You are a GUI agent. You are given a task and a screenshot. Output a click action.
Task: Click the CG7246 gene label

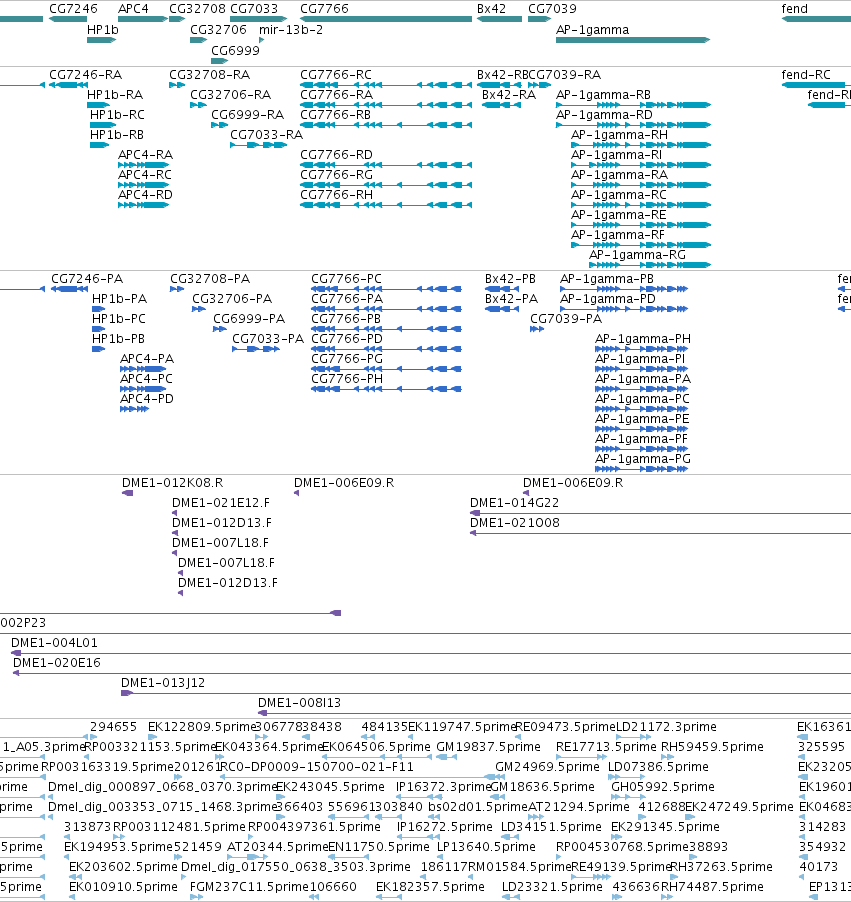73,9
